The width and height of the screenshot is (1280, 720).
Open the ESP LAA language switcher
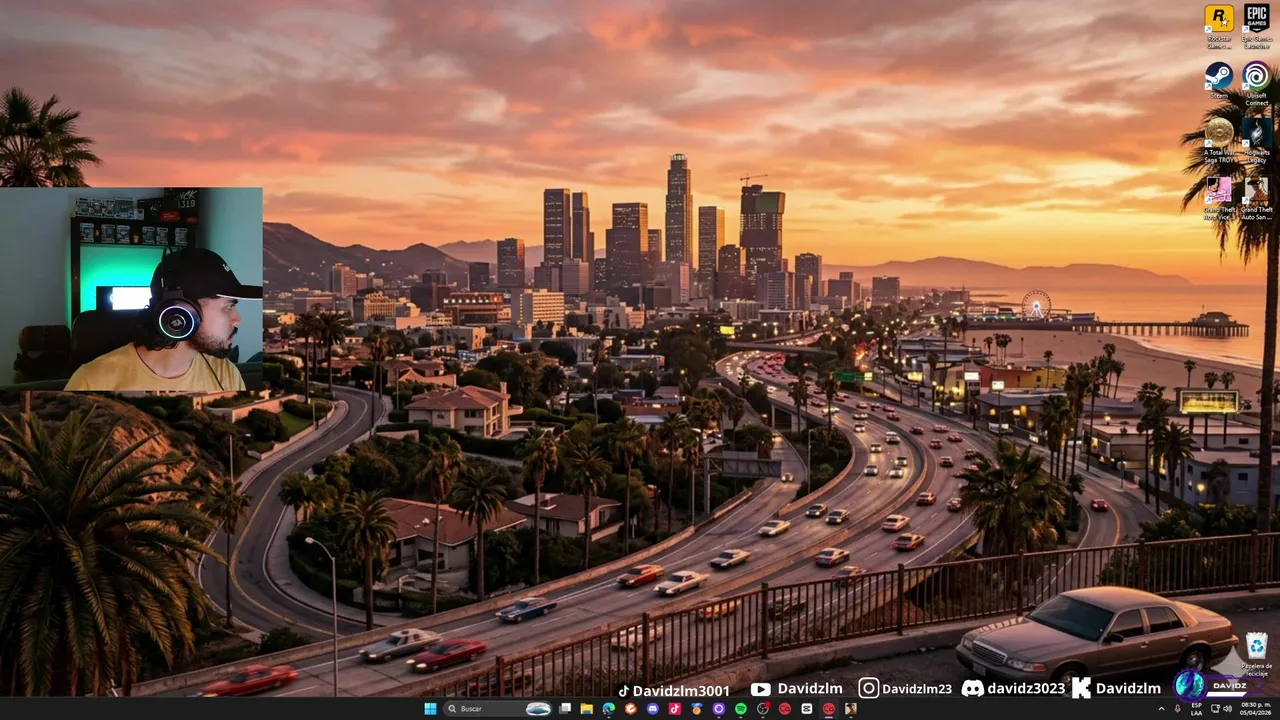pos(1197,709)
